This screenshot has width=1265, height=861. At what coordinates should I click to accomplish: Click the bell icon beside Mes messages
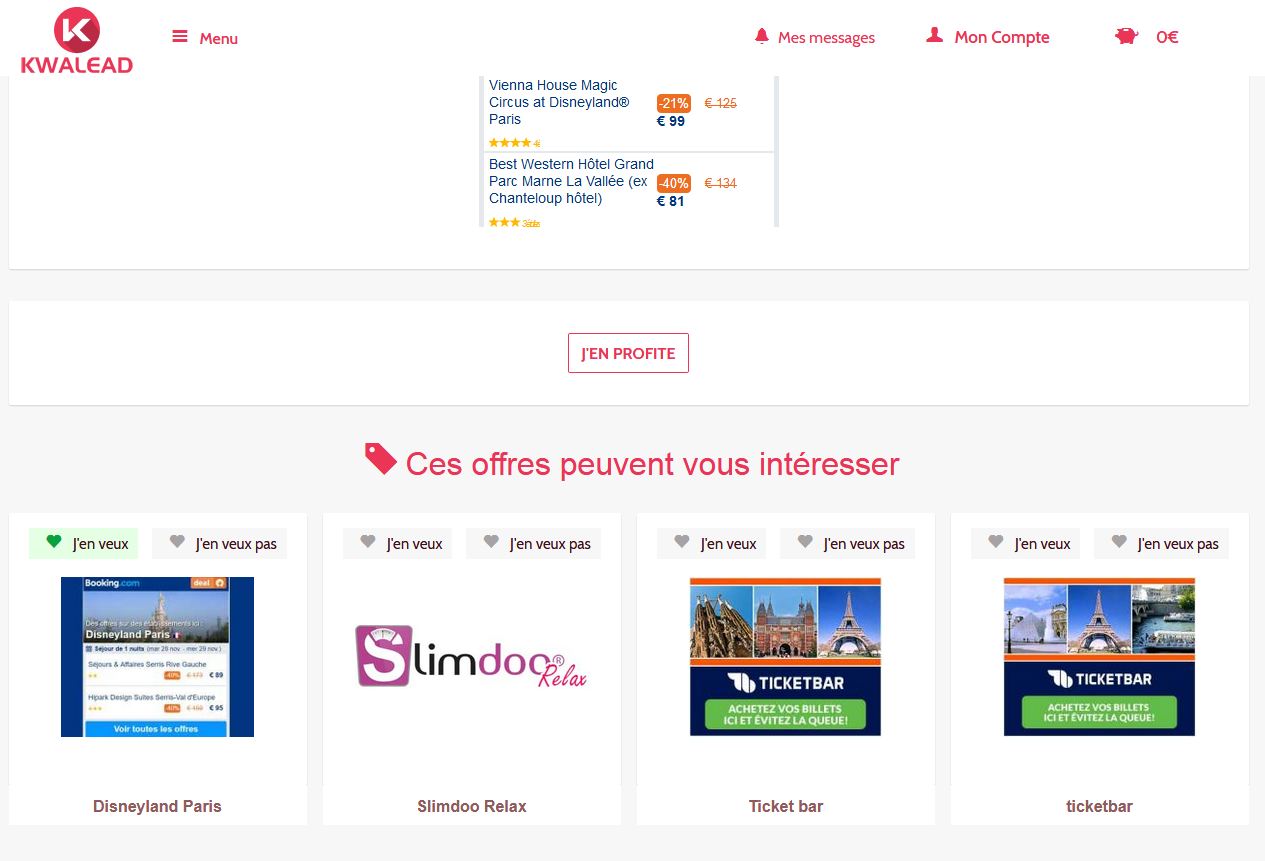(x=762, y=36)
